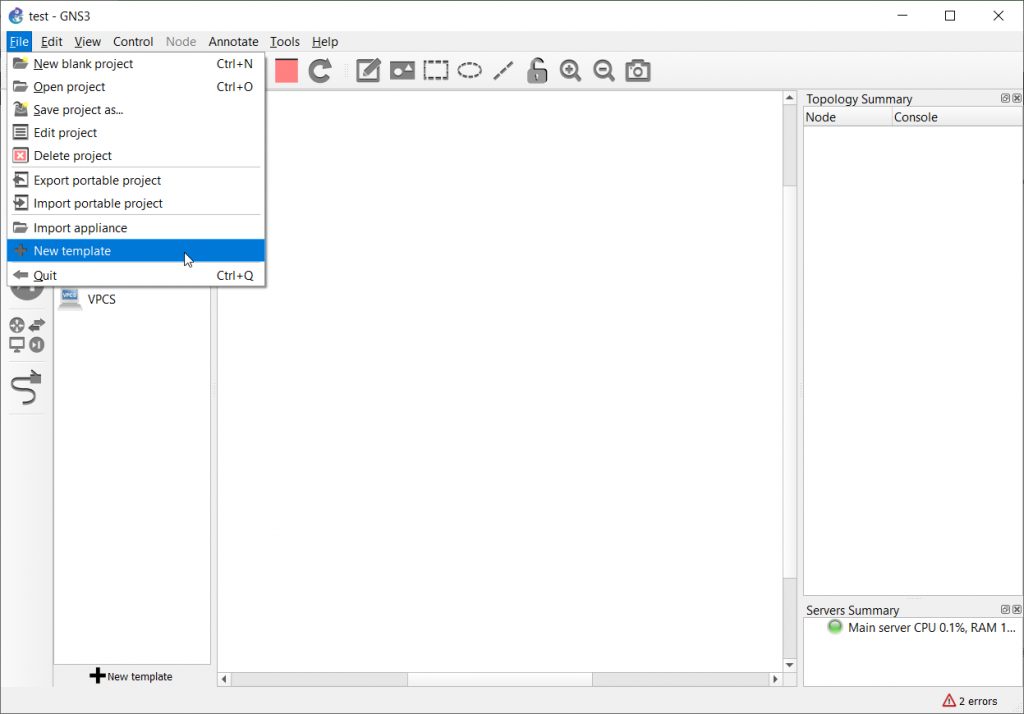Click the insert picture icon

(x=402, y=71)
